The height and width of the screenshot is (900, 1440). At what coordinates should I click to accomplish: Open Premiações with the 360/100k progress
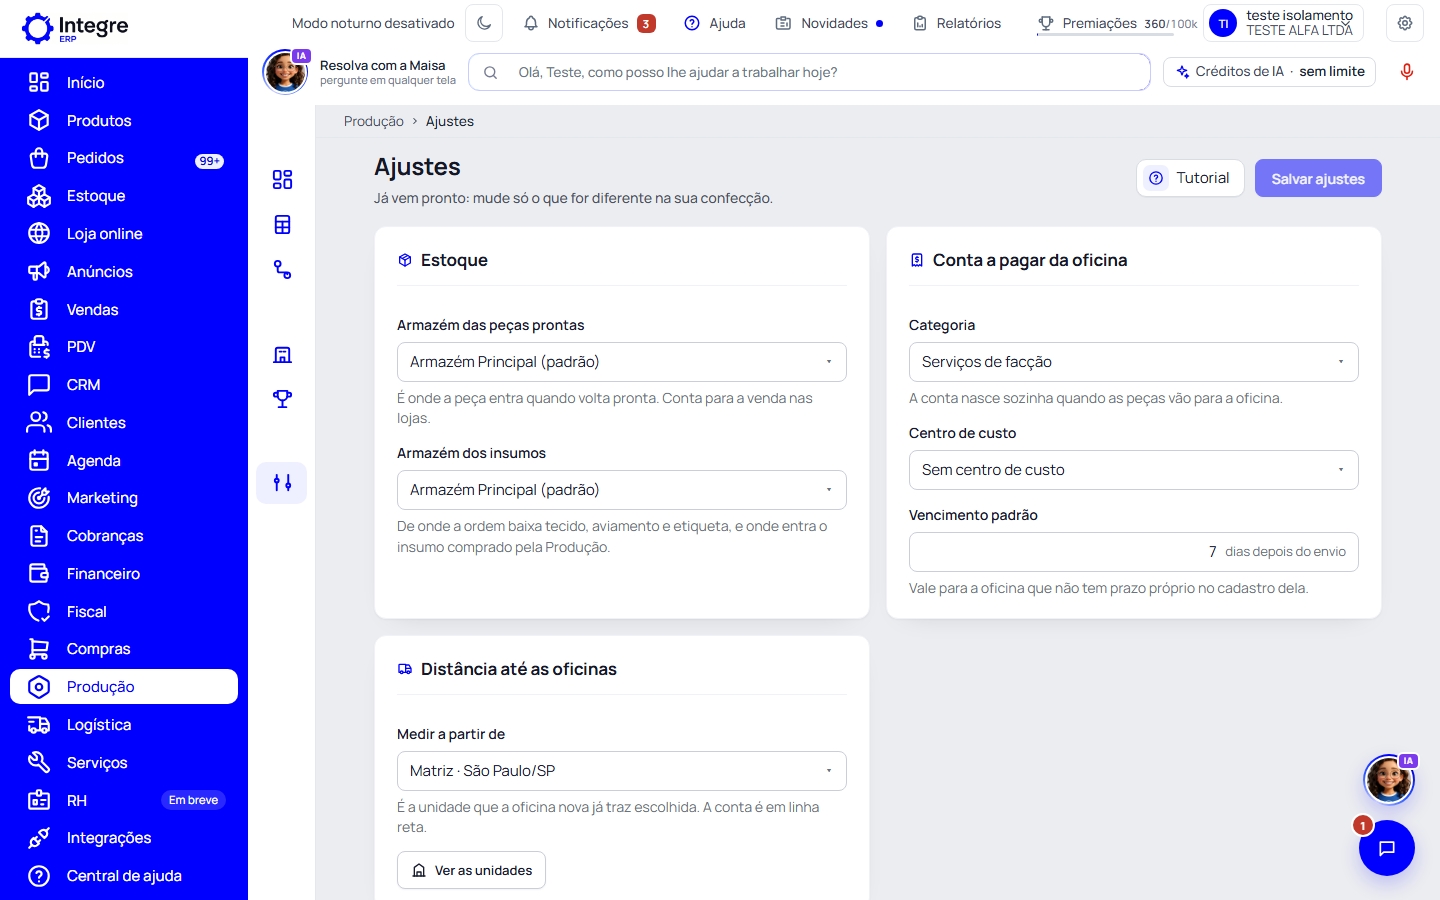click(1116, 23)
